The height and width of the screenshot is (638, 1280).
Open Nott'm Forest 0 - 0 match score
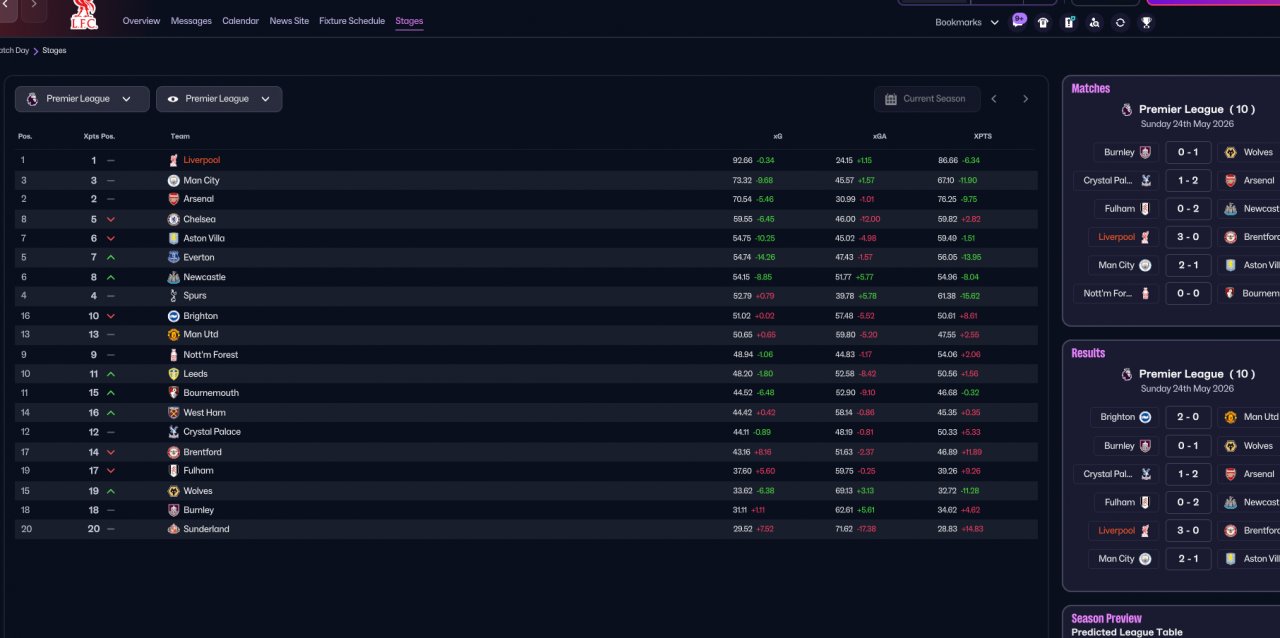click(x=1188, y=293)
